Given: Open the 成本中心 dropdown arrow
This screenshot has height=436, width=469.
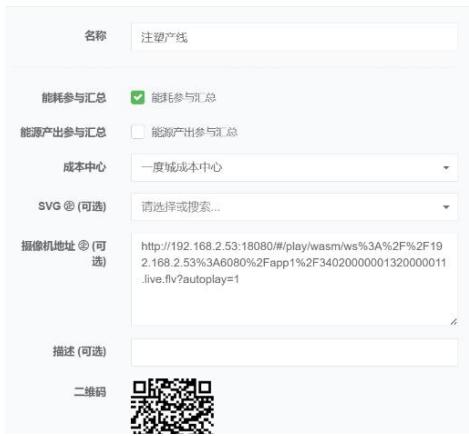Looking at the screenshot, I should (x=446, y=167).
